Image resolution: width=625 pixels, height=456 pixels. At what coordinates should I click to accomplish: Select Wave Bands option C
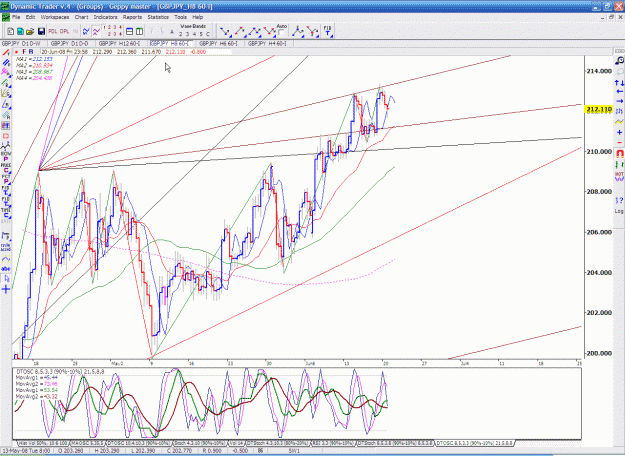click(207, 34)
